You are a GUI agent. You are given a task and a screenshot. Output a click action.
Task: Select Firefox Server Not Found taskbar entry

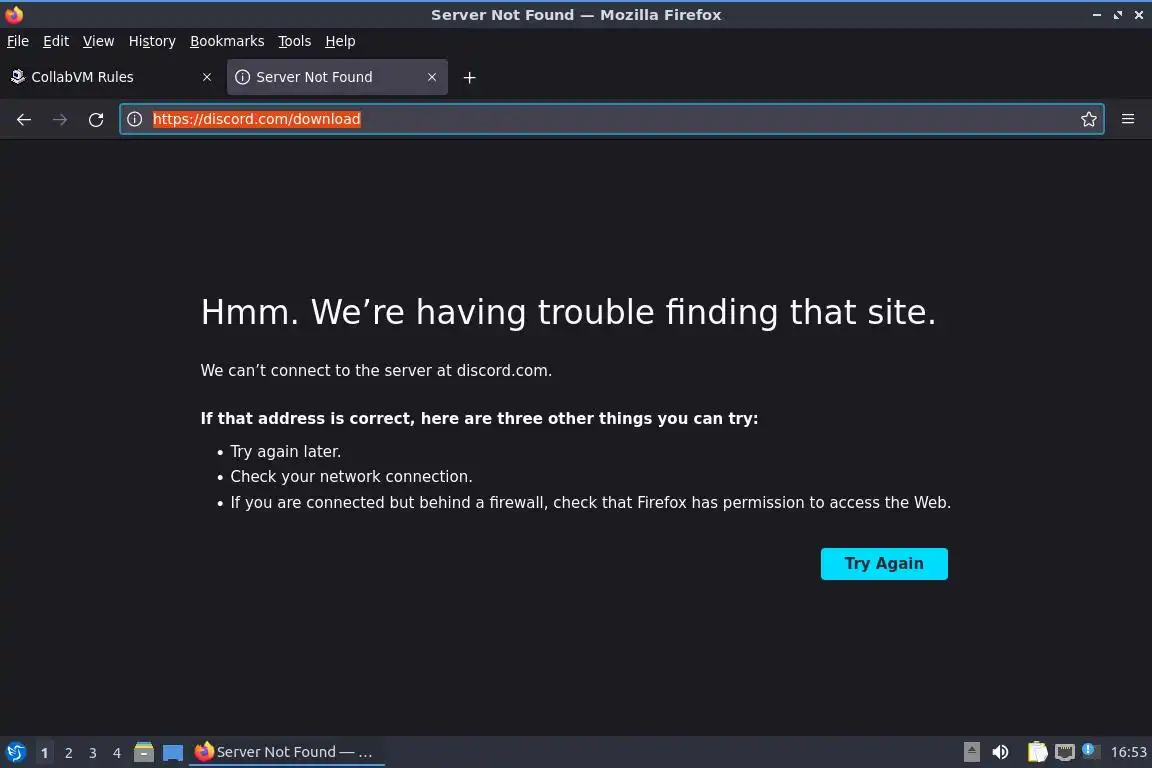click(x=287, y=752)
